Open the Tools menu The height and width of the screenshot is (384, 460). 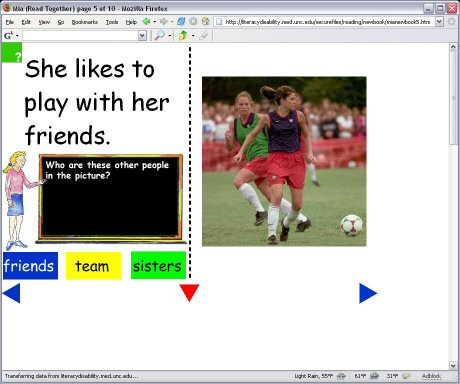coord(112,22)
